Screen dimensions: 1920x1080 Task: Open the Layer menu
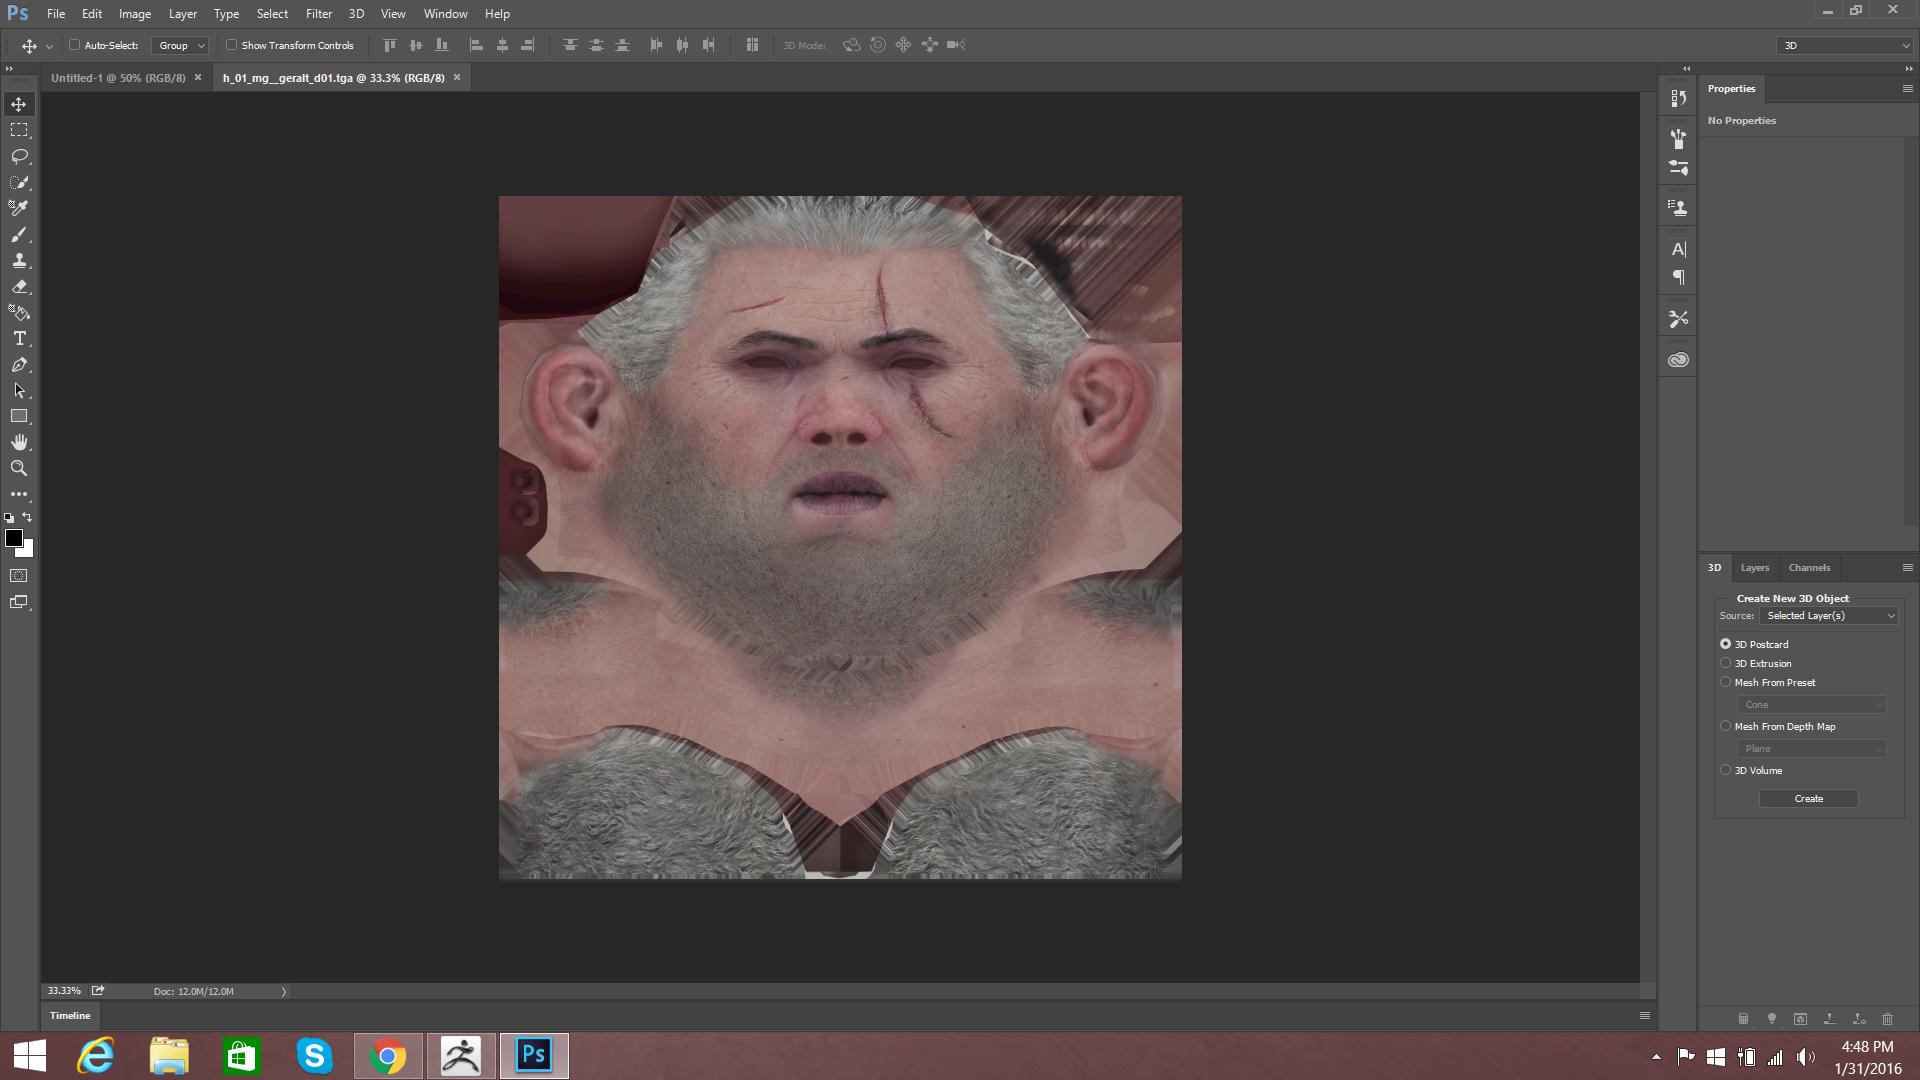pos(183,14)
